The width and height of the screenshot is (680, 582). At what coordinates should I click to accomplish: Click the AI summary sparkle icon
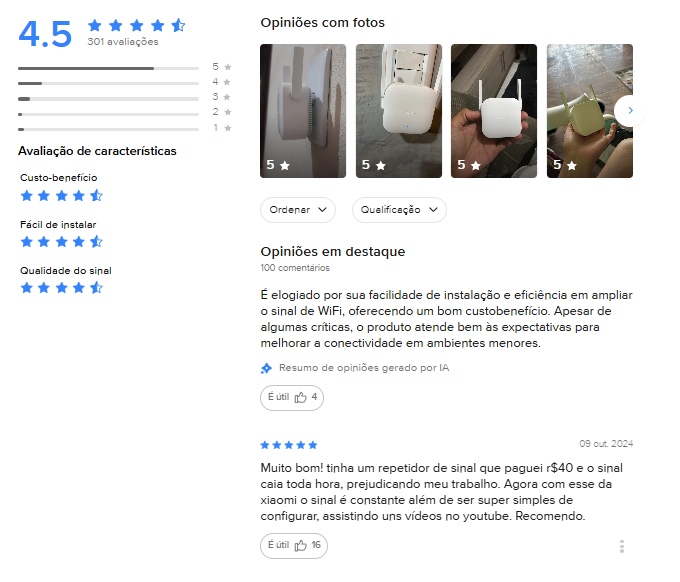[266, 368]
